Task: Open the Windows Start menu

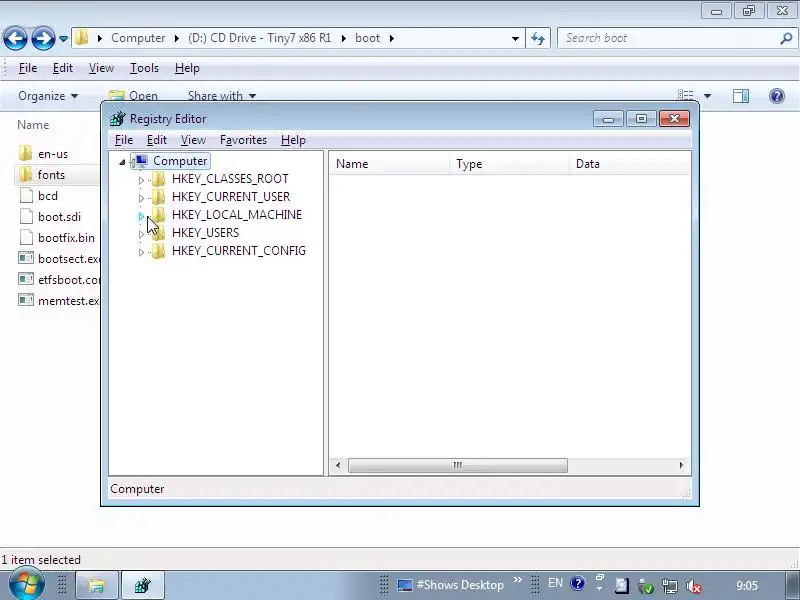Action: tap(27, 585)
